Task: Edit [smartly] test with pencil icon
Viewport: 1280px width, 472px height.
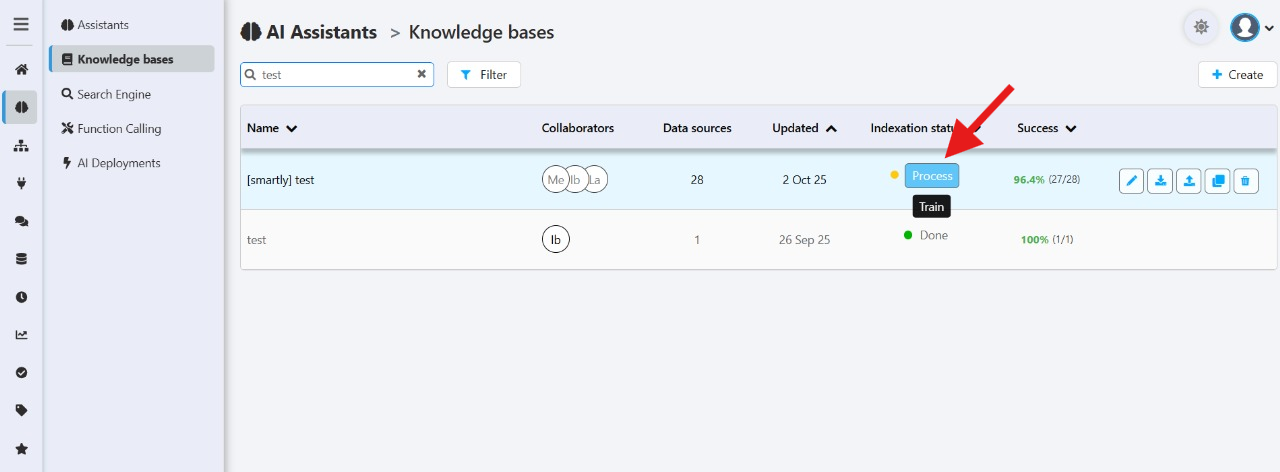Action: coord(1131,181)
